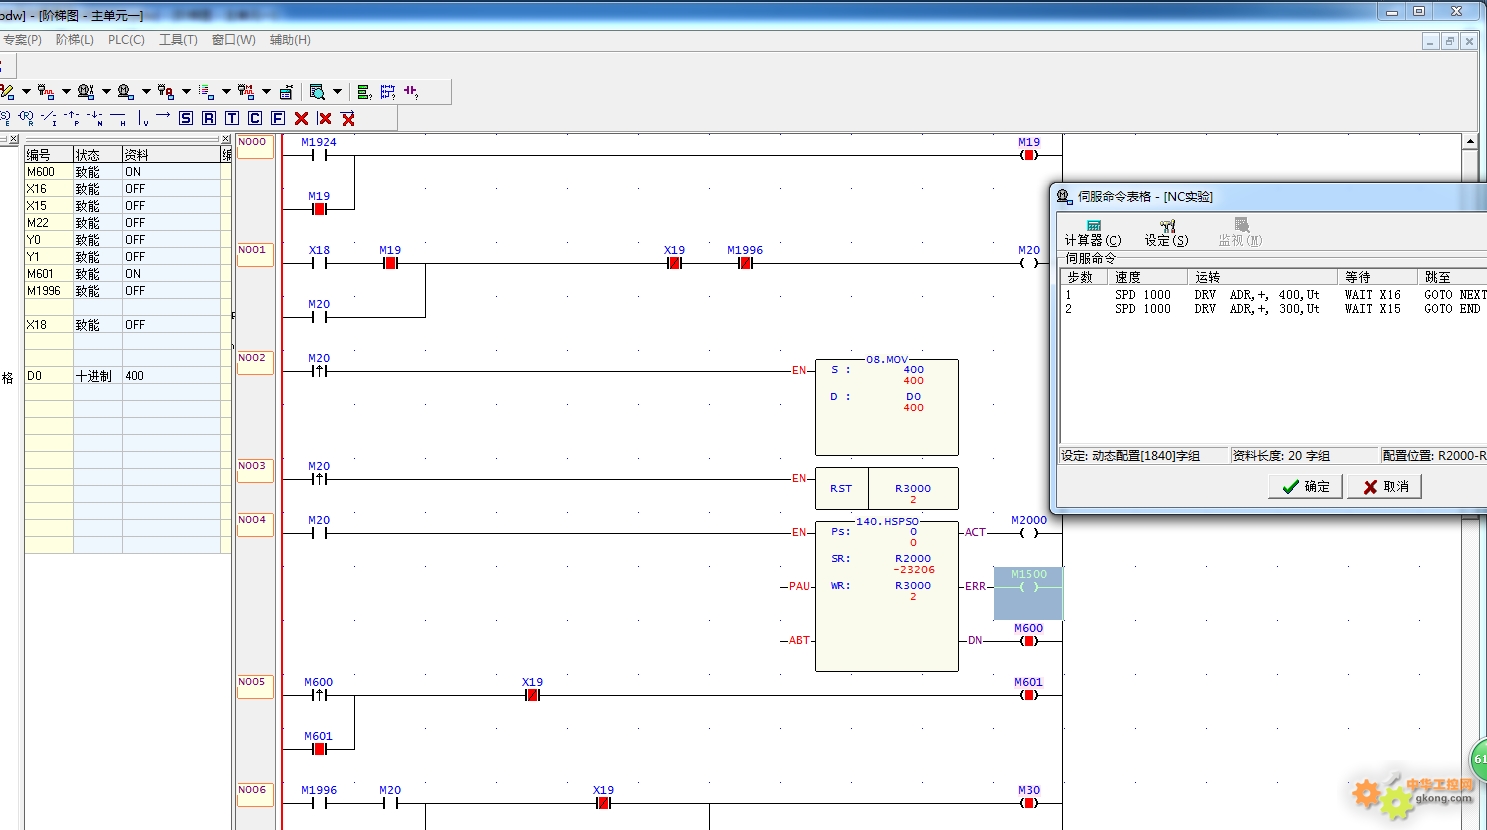Click the plug with waveform toolbar icon
The width and height of the screenshot is (1487, 830).
46,92
